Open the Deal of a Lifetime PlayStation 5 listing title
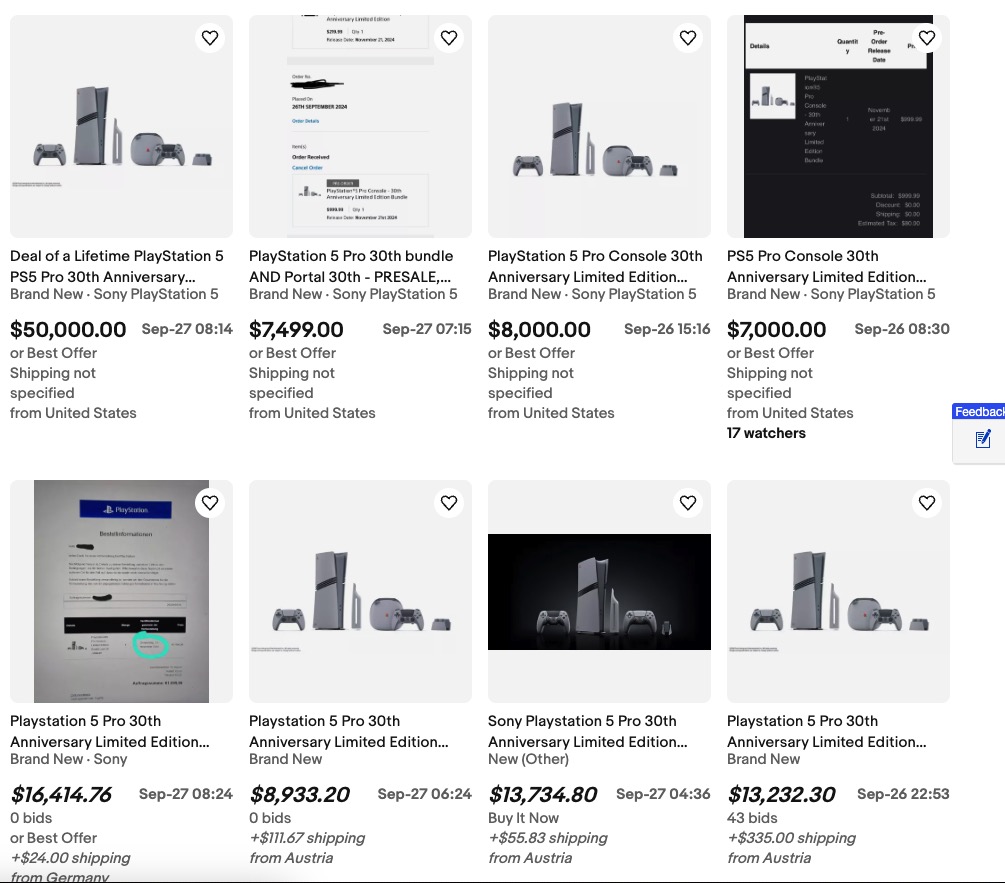 tap(117, 266)
